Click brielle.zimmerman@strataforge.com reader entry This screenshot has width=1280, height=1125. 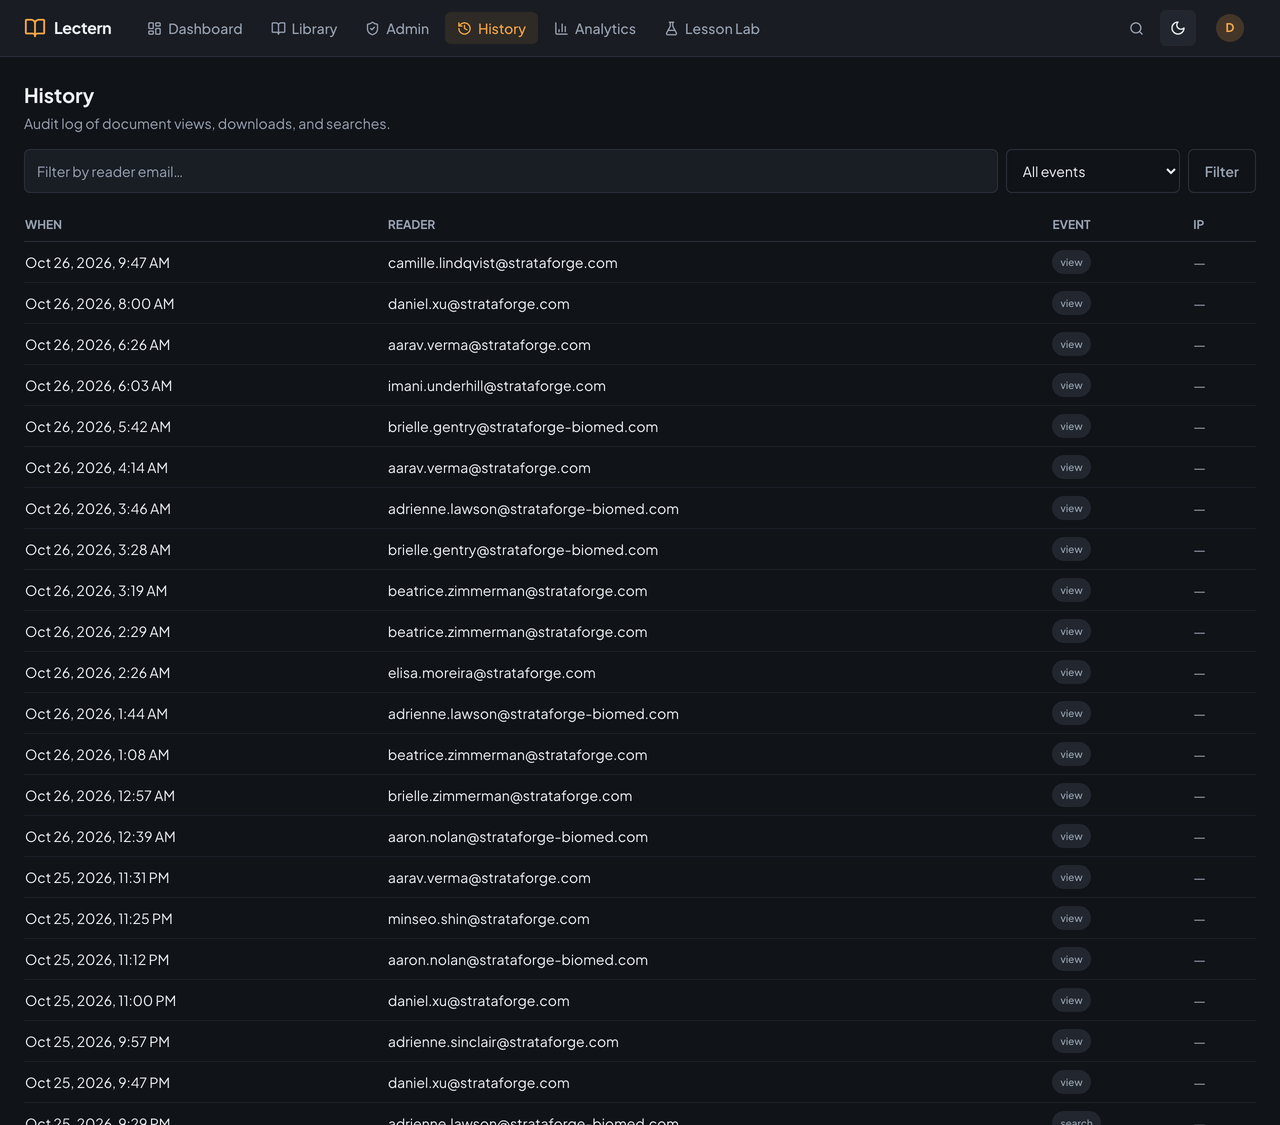coord(510,796)
